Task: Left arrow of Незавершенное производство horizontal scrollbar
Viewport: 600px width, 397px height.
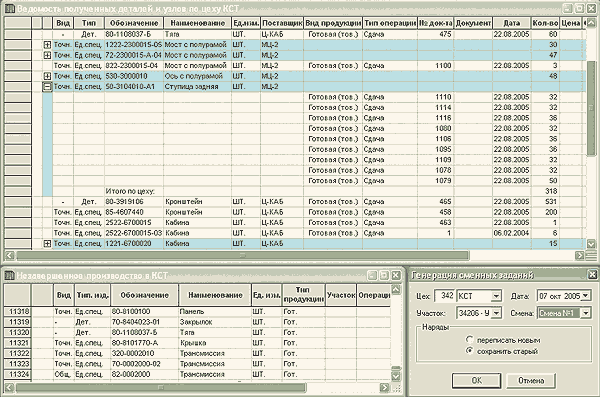Action: click(x=10, y=388)
